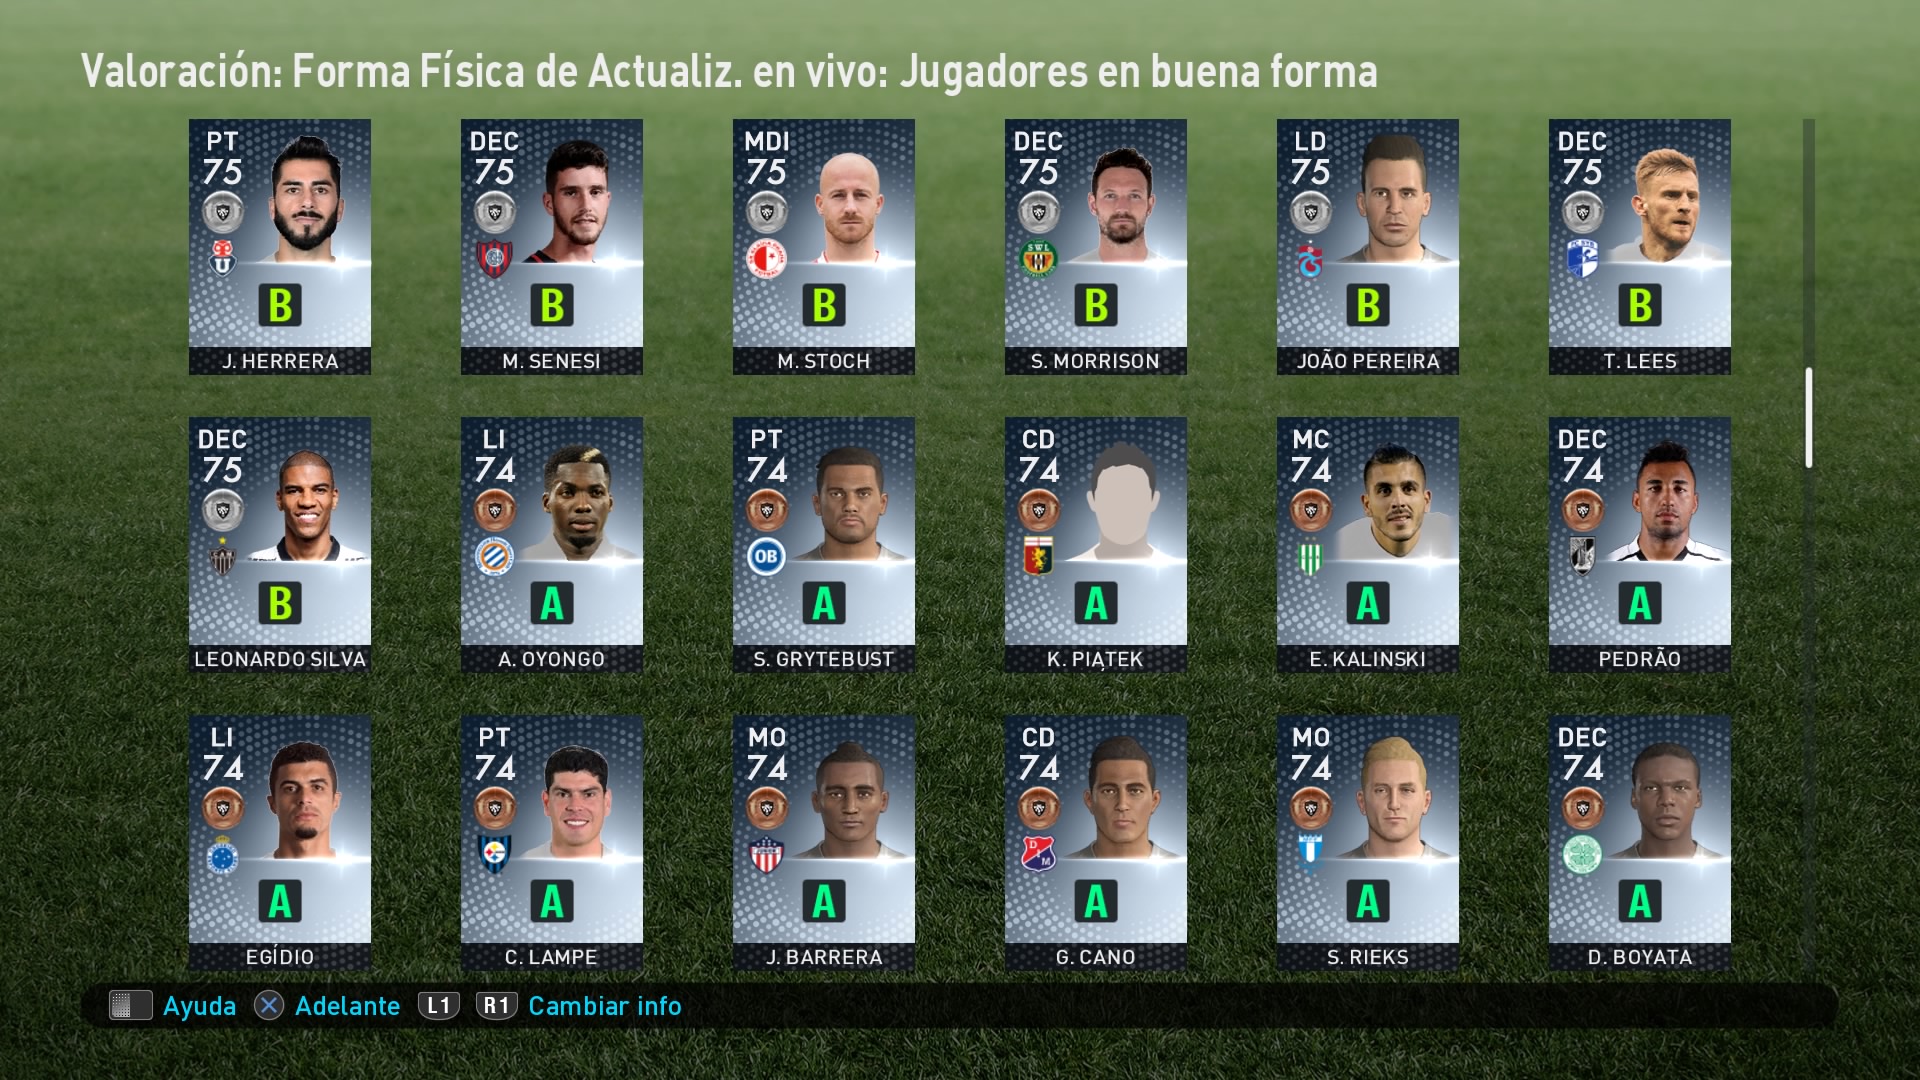1920x1080 pixels.
Task: Click the Celtic club badge on D. Boyata's card
Action: click(1582, 855)
